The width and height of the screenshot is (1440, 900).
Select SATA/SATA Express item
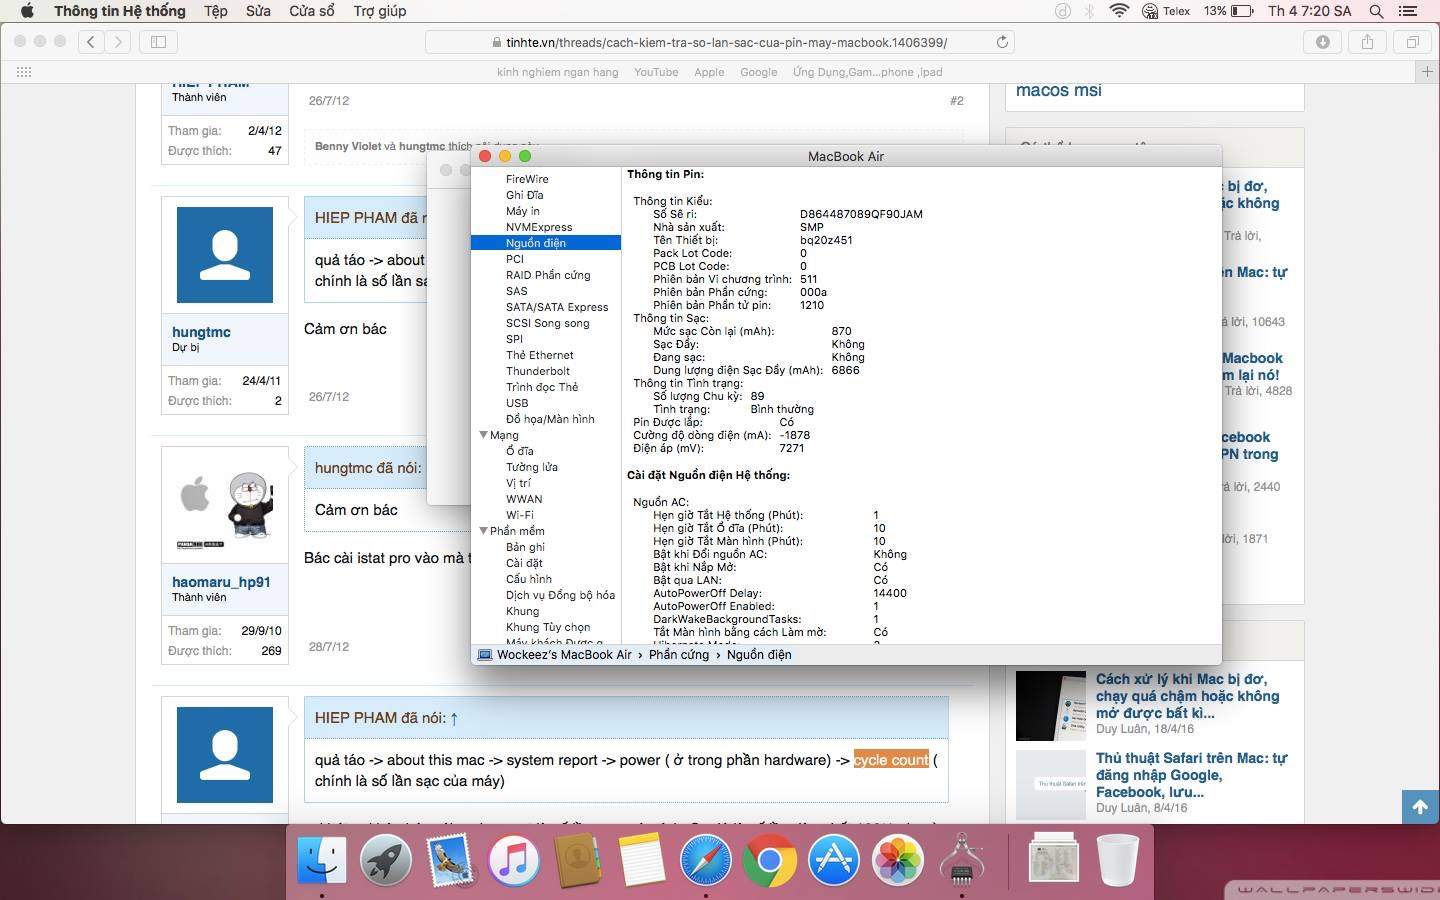(x=557, y=307)
